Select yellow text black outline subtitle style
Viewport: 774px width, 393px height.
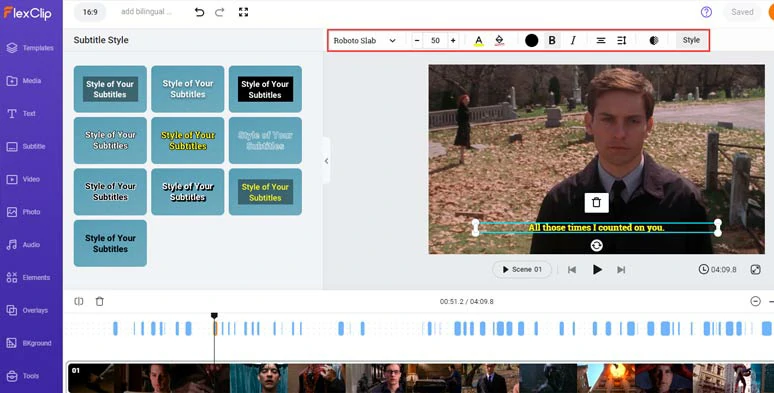click(188, 140)
